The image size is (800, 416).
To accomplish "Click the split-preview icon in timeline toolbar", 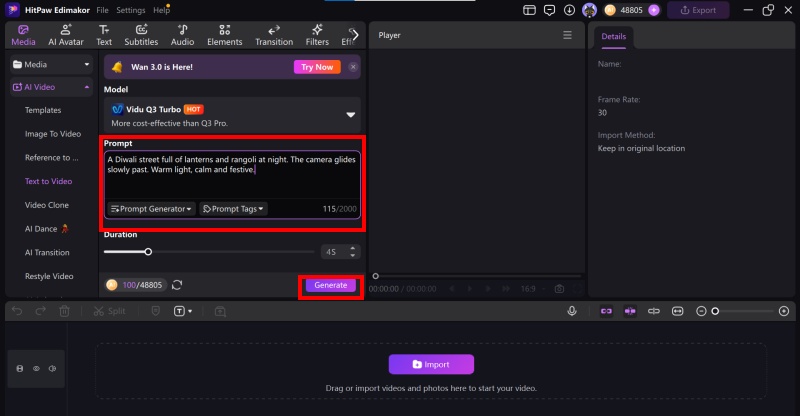I will 654,311.
